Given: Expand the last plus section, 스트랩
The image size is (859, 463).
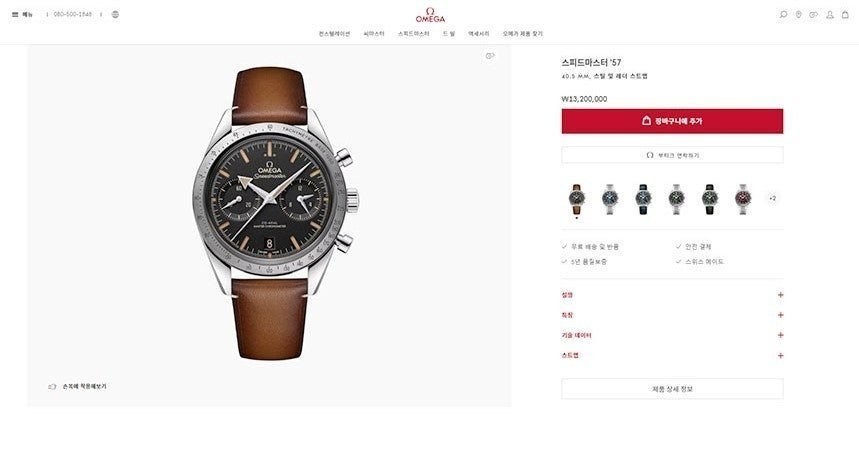Looking at the screenshot, I should pyautogui.click(x=672, y=355).
